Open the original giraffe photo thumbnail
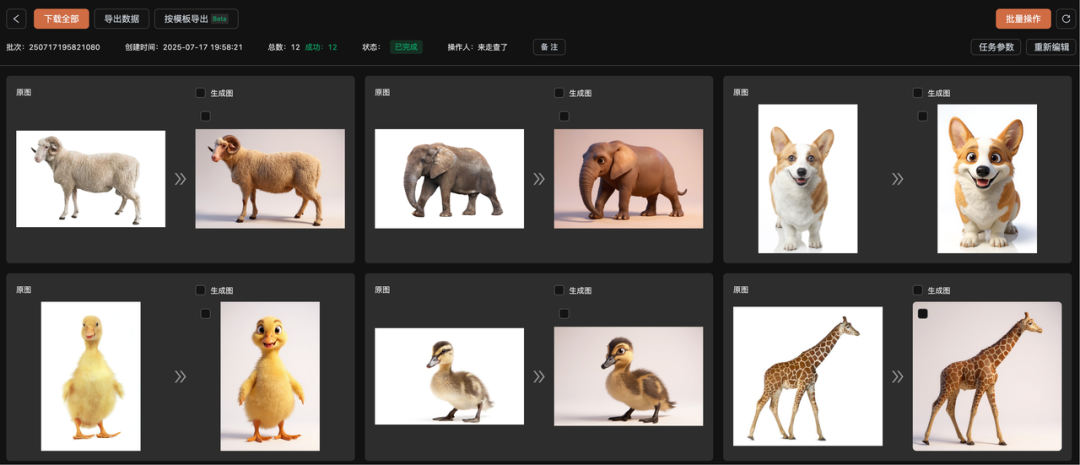The image size is (1080, 465). point(807,376)
